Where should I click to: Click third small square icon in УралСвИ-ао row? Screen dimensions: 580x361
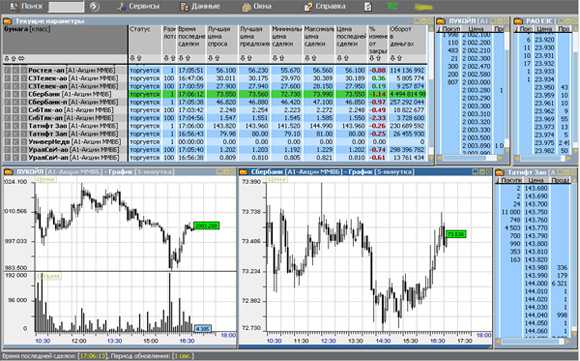(x=24, y=150)
